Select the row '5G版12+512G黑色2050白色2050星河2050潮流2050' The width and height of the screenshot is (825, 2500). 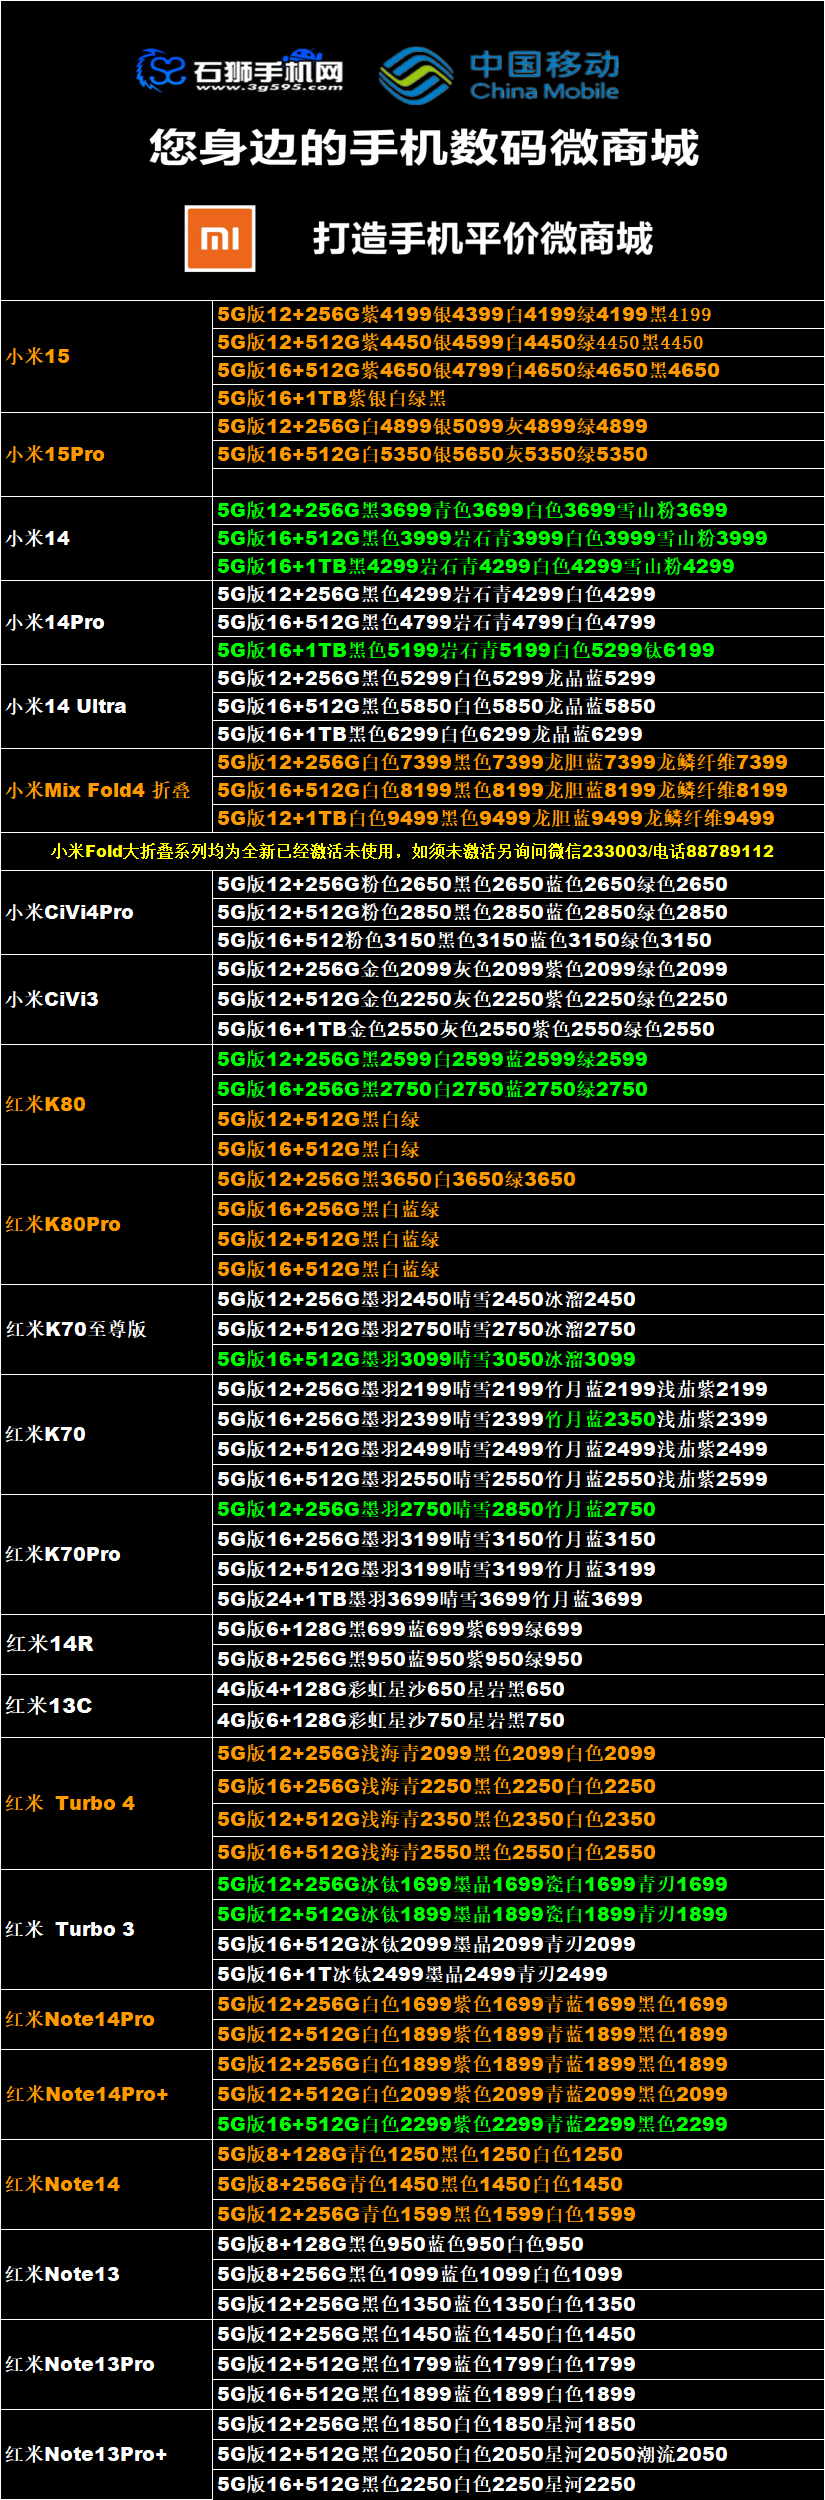click(518, 2454)
